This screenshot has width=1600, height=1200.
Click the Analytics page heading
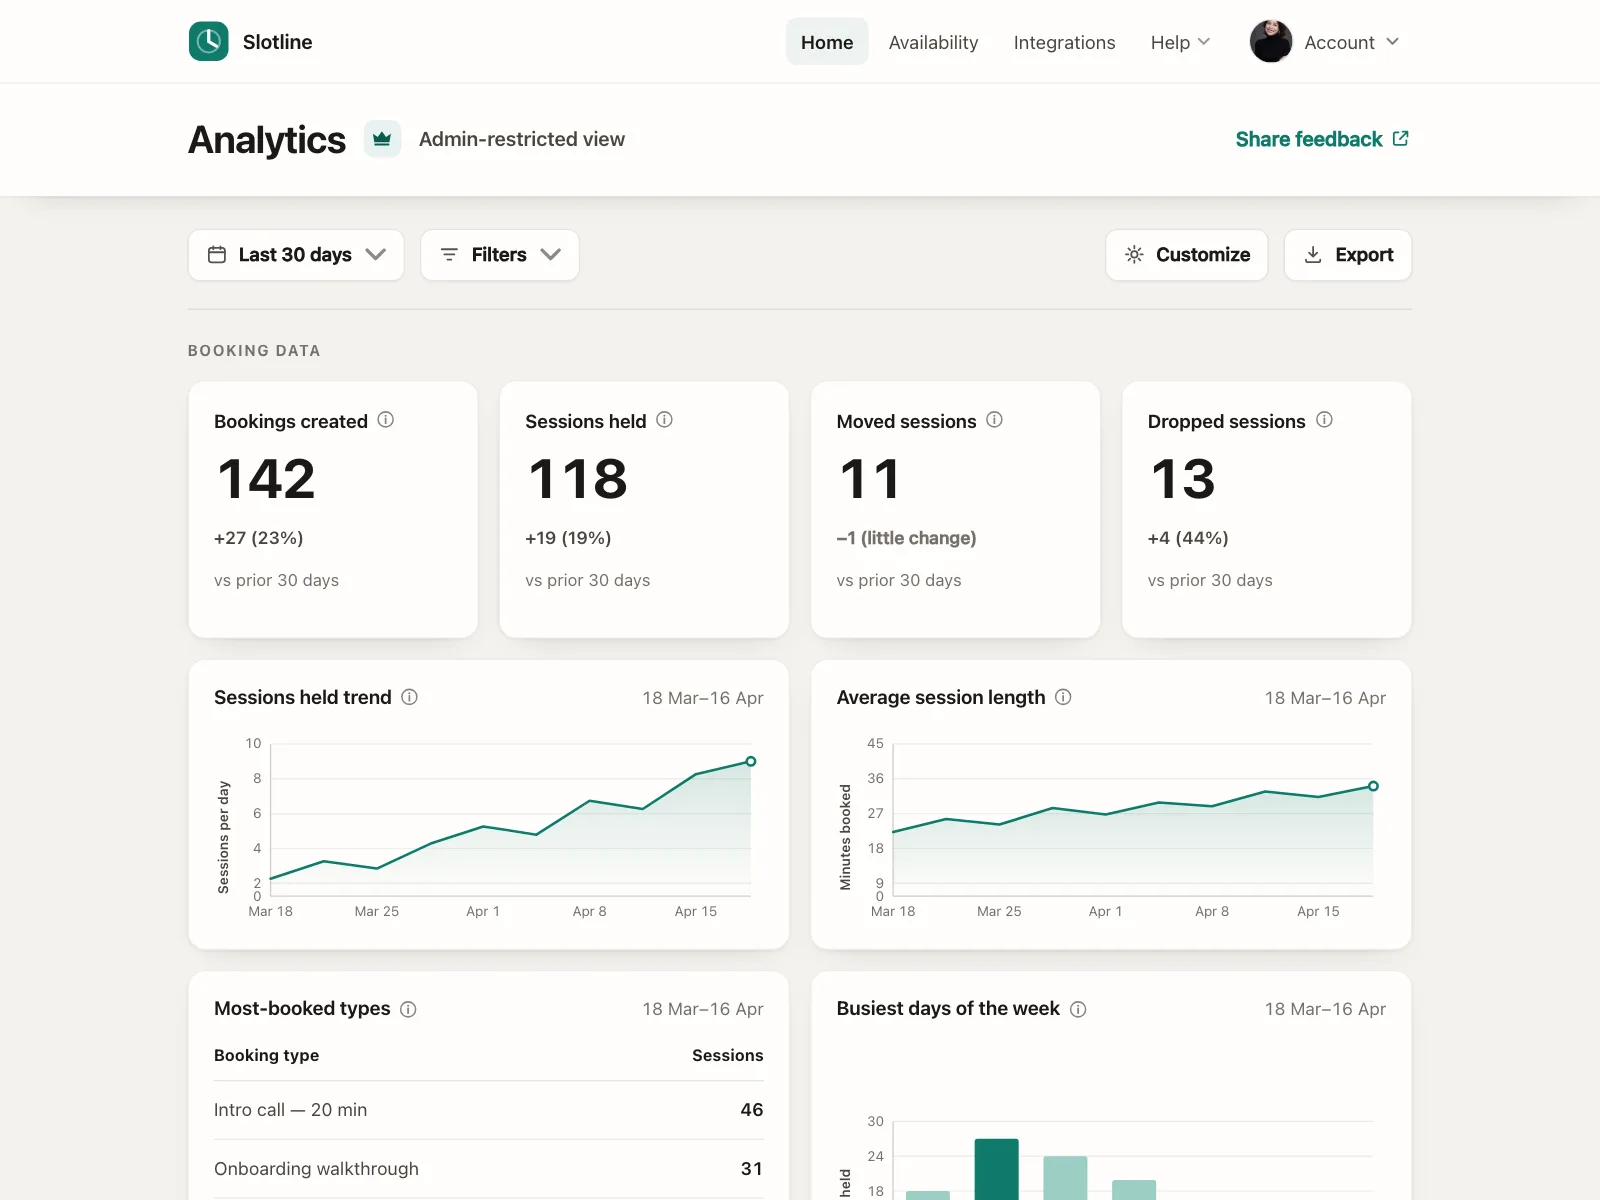pyautogui.click(x=267, y=140)
